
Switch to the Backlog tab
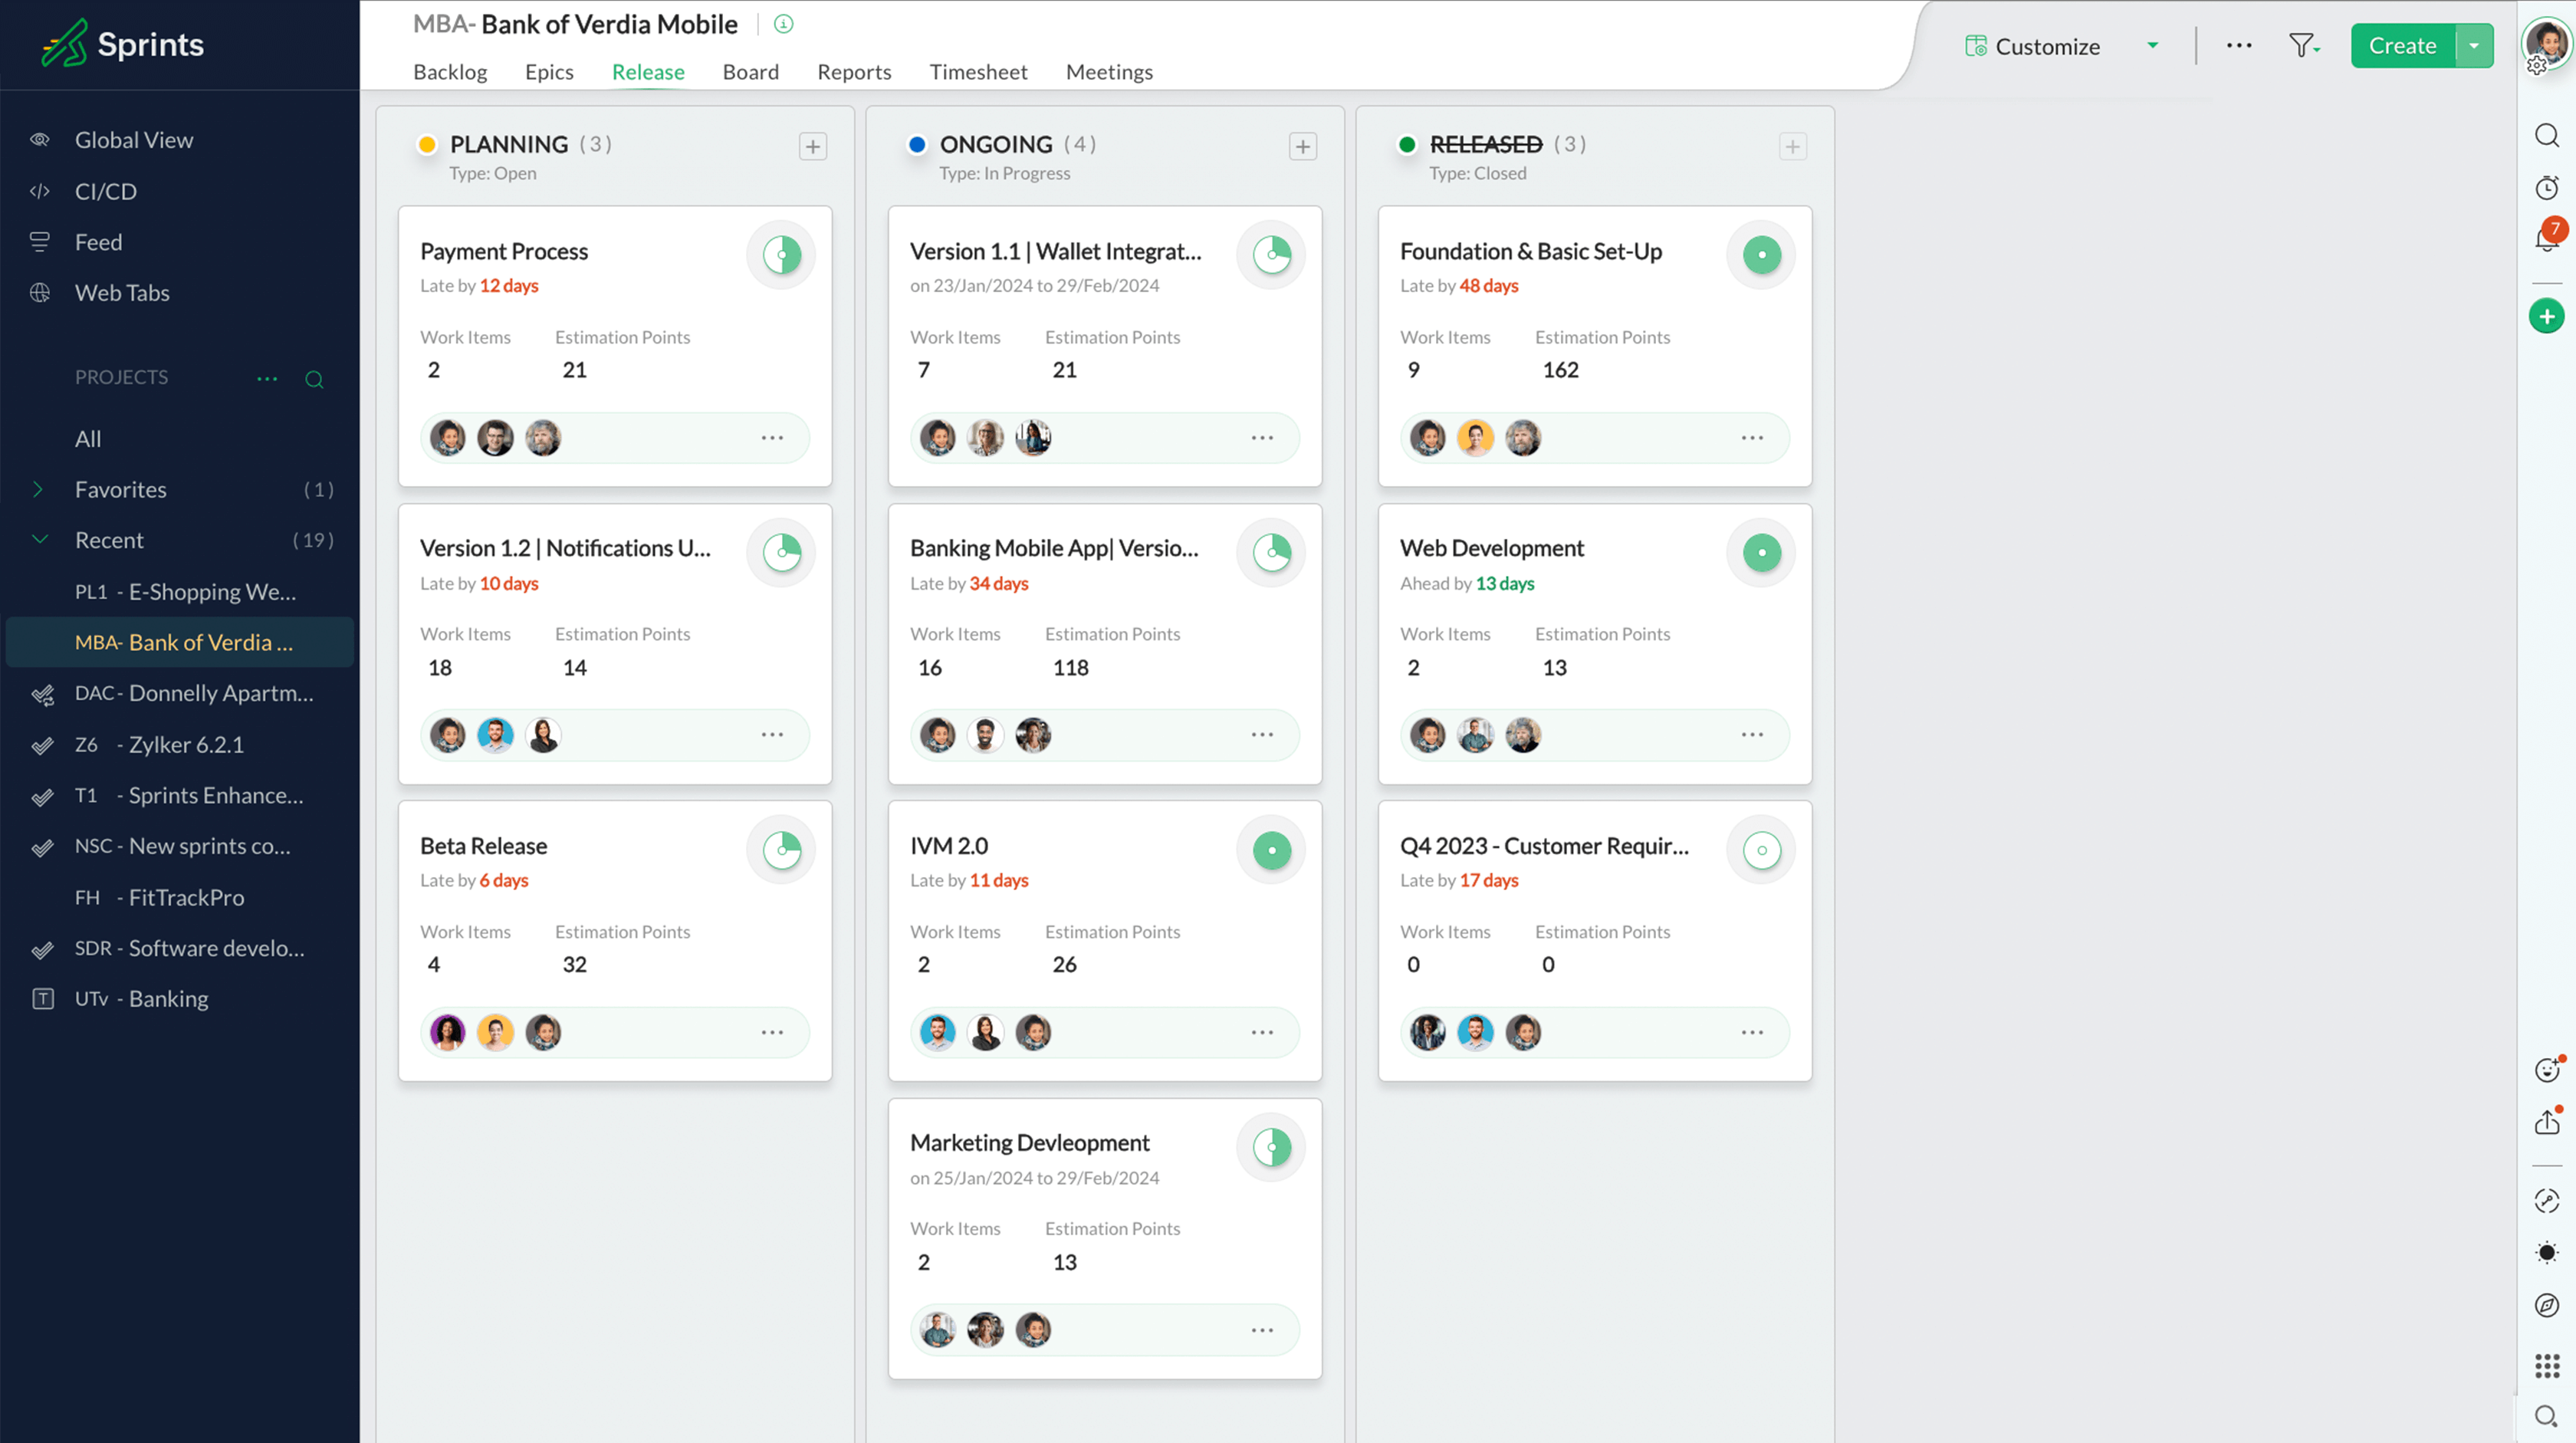point(449,72)
